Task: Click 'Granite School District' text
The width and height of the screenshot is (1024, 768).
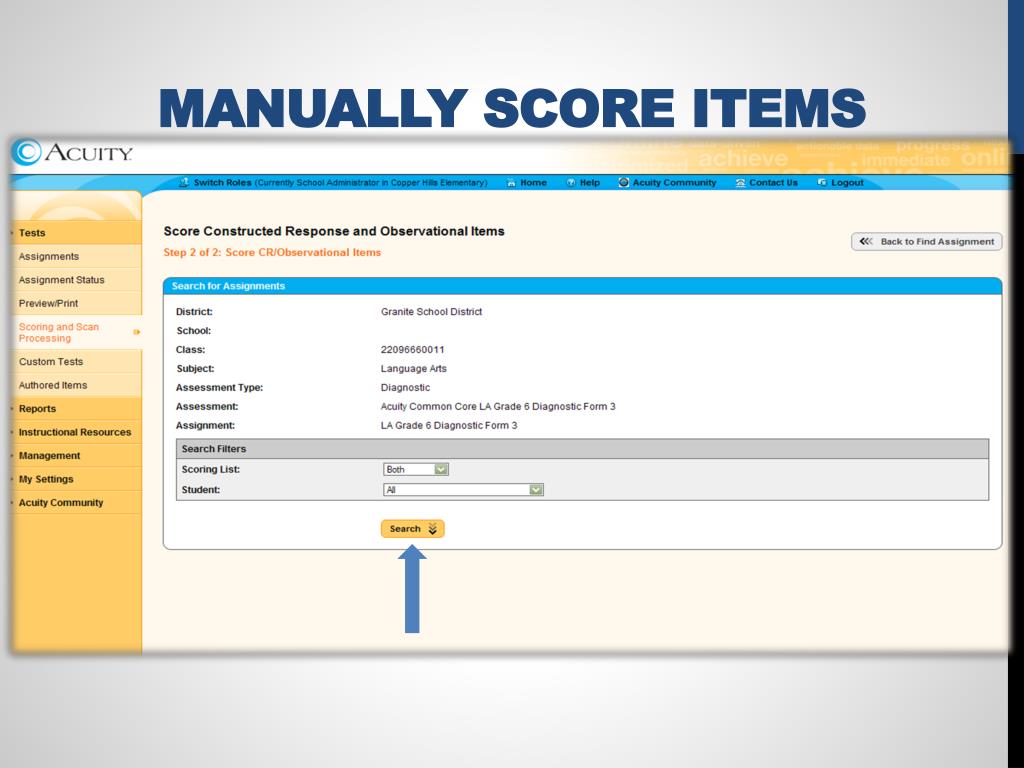Action: 432,312
